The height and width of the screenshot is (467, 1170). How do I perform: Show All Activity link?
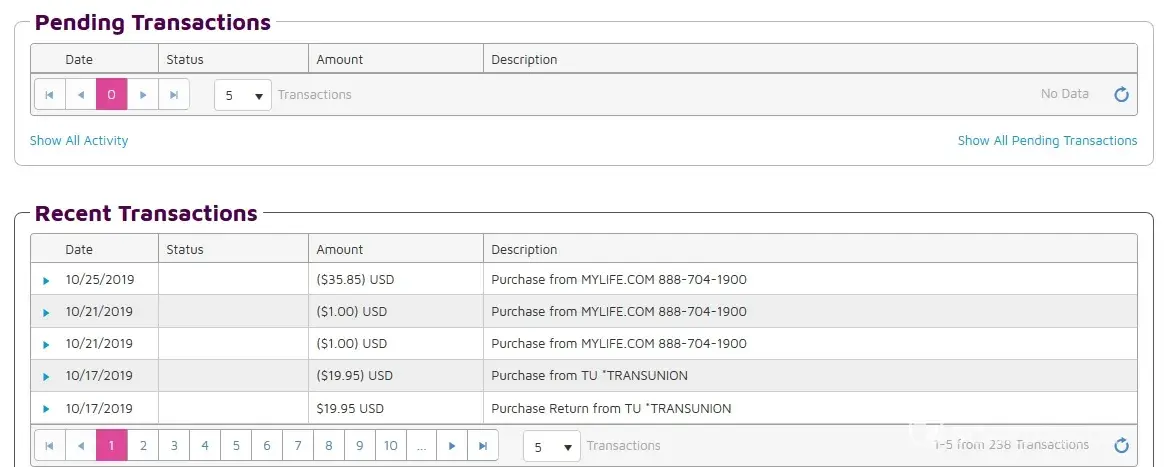coord(79,141)
